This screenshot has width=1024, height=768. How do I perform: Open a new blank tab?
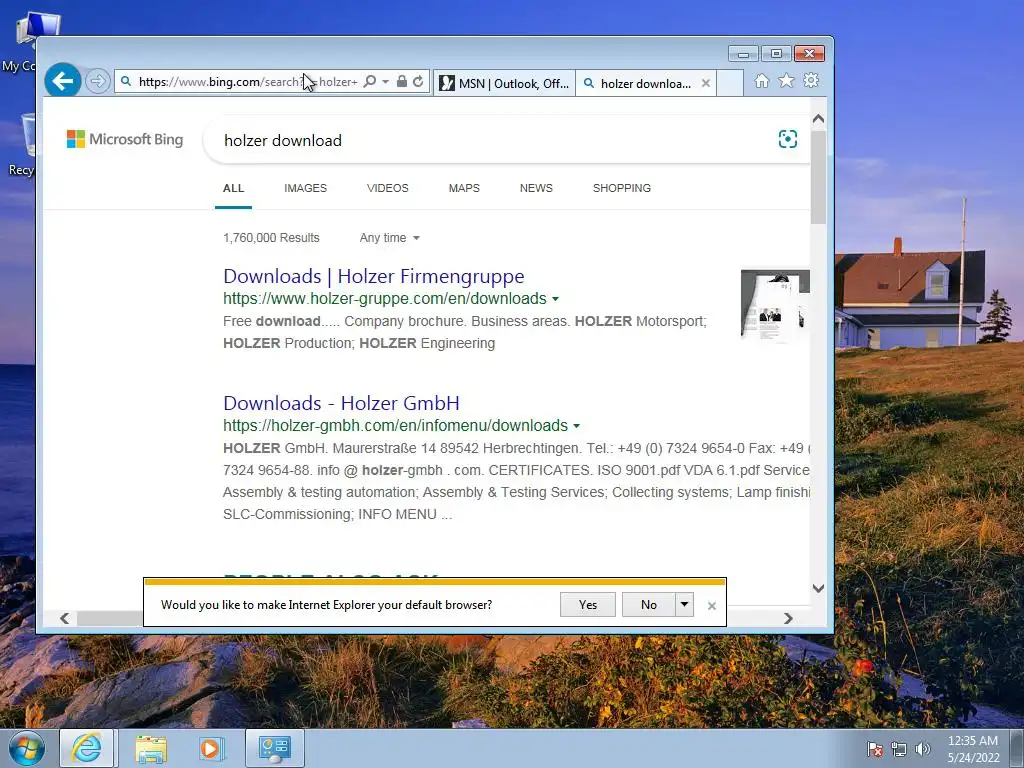click(x=730, y=83)
